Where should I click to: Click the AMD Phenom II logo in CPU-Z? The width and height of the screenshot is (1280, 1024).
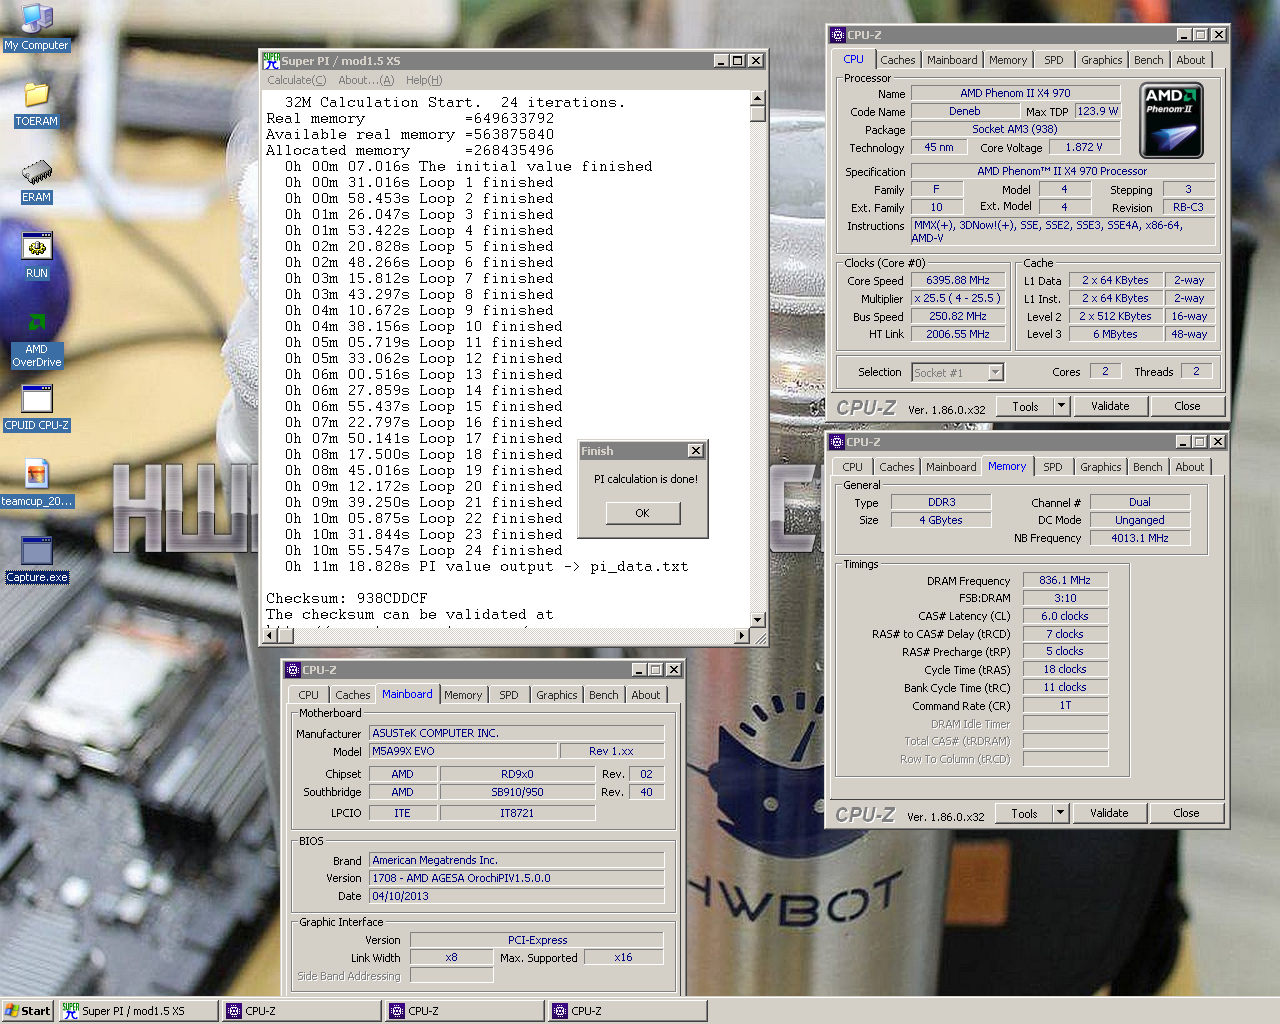click(1171, 120)
